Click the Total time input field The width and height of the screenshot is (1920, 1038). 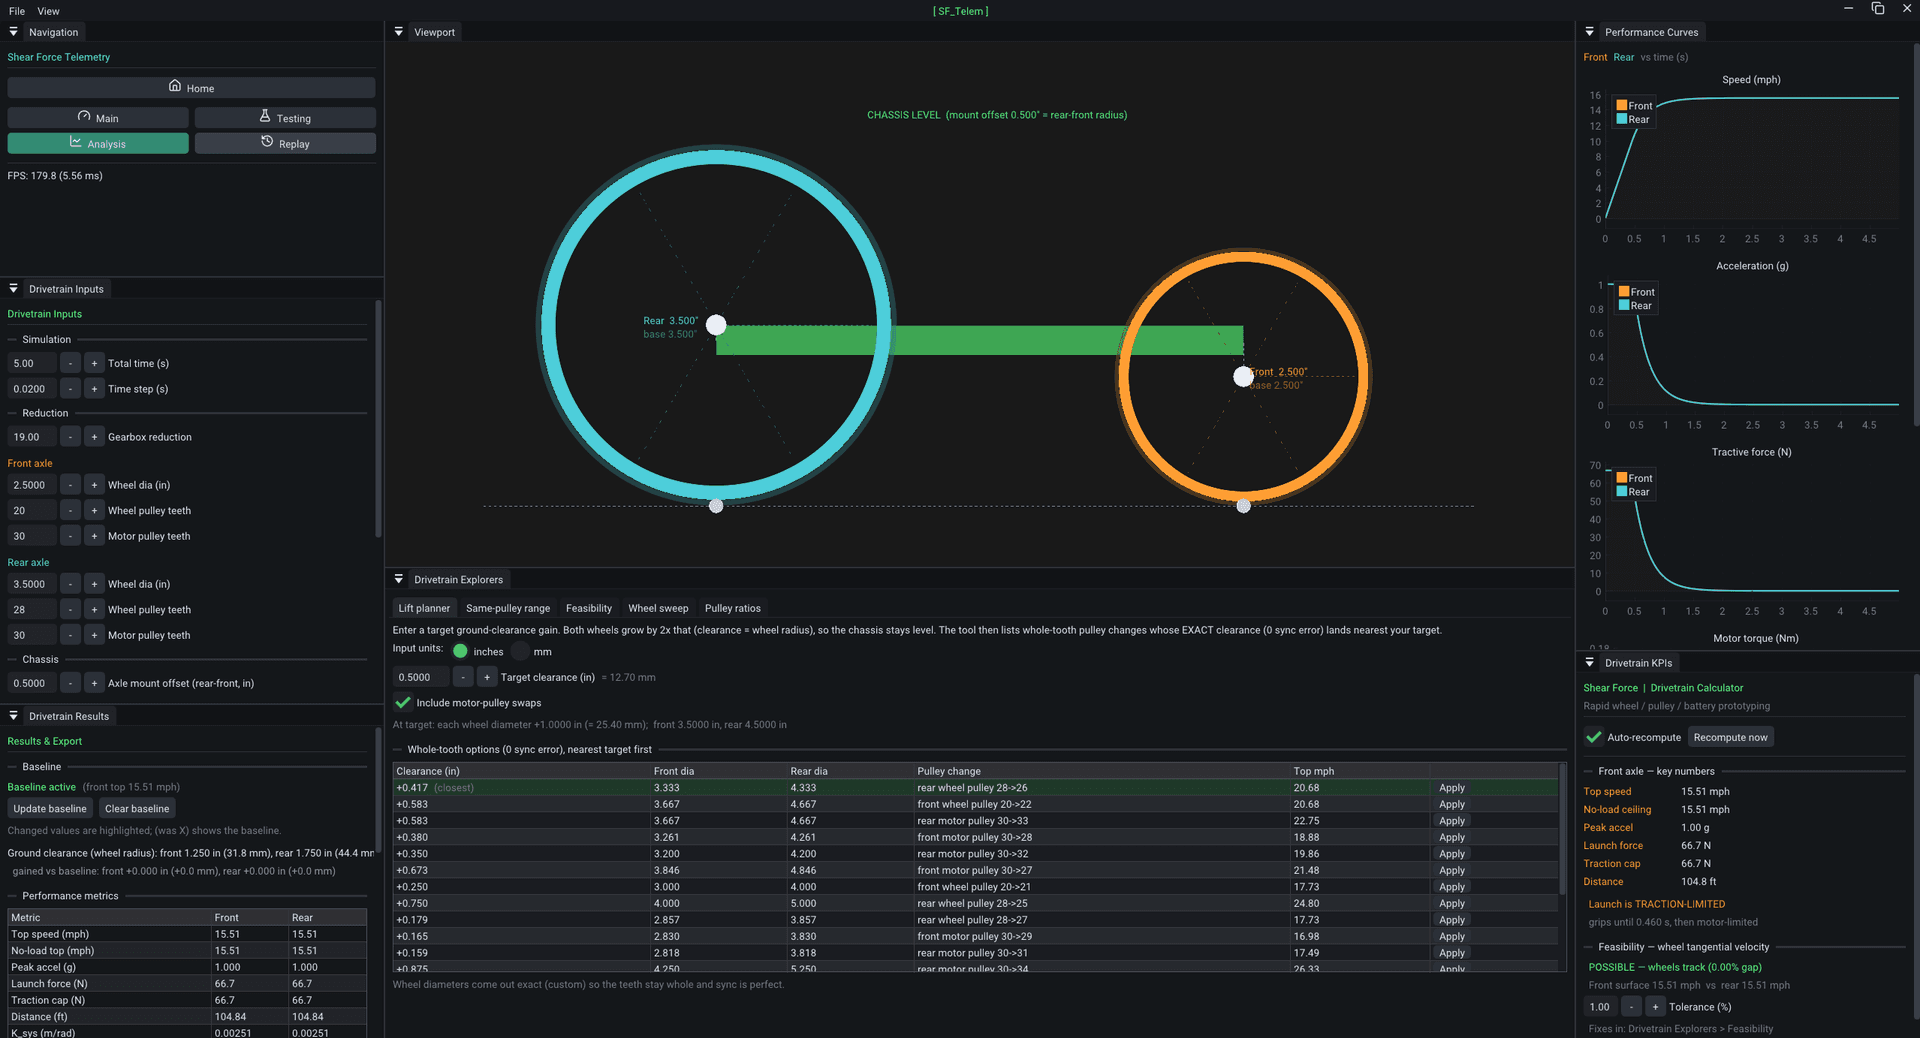click(x=32, y=364)
